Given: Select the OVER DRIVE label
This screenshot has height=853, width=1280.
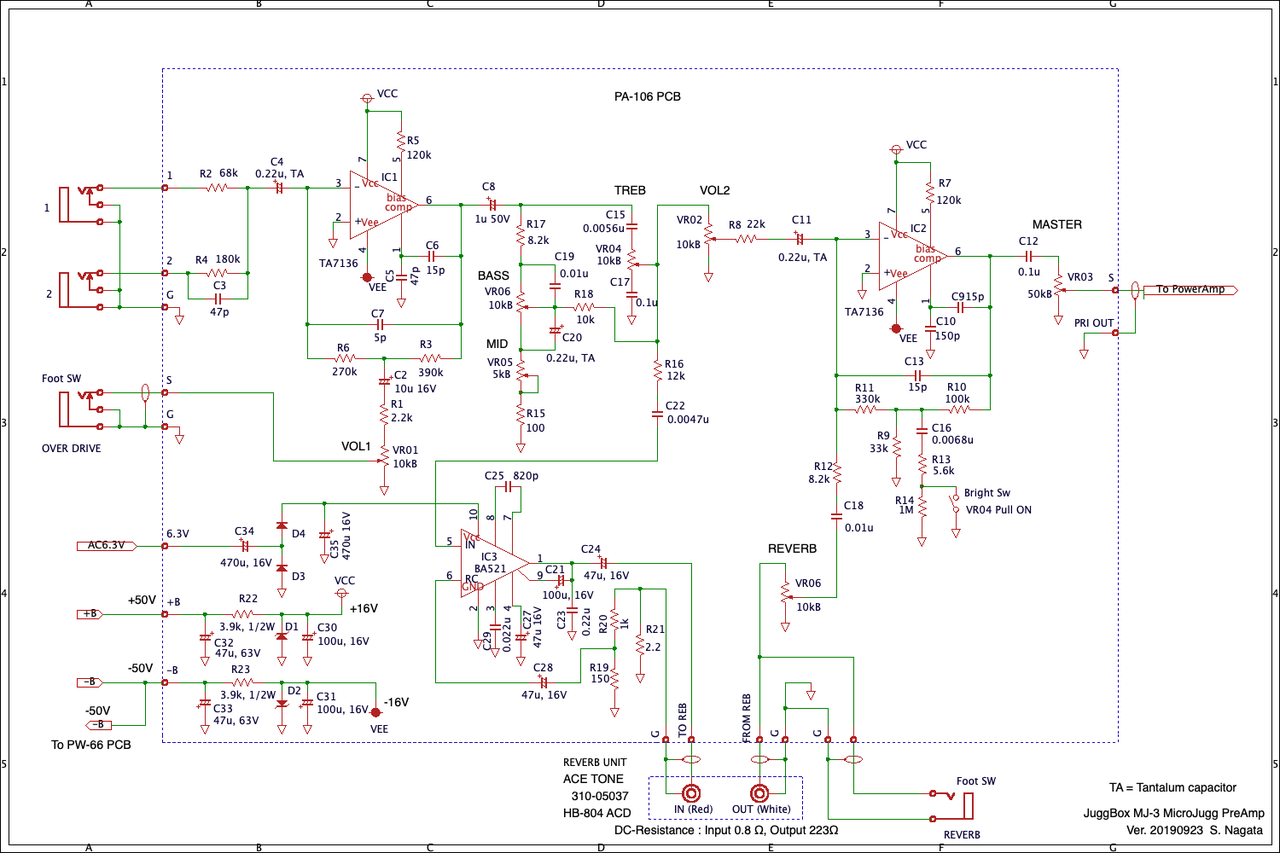Looking at the screenshot, I should [71, 448].
